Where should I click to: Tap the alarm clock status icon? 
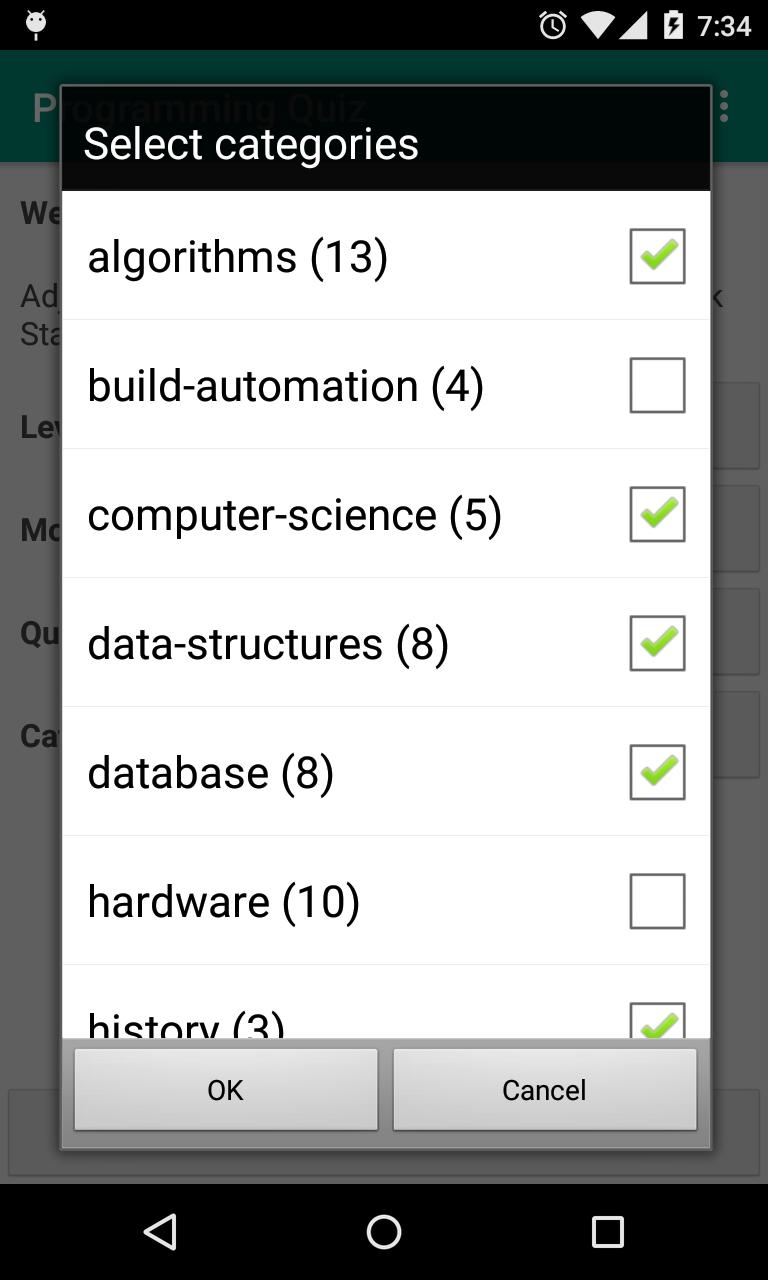551,25
